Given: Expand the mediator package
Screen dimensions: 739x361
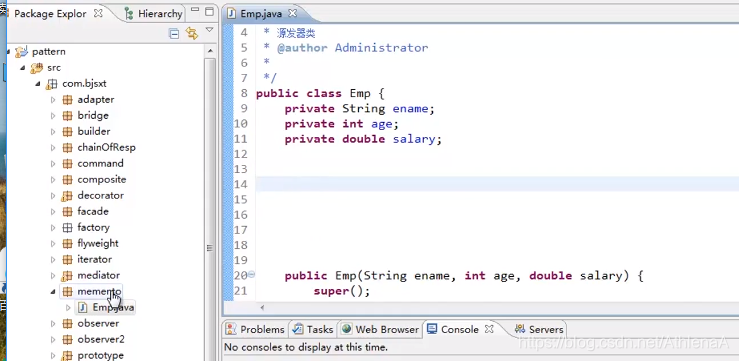Looking at the screenshot, I should 53,276.
